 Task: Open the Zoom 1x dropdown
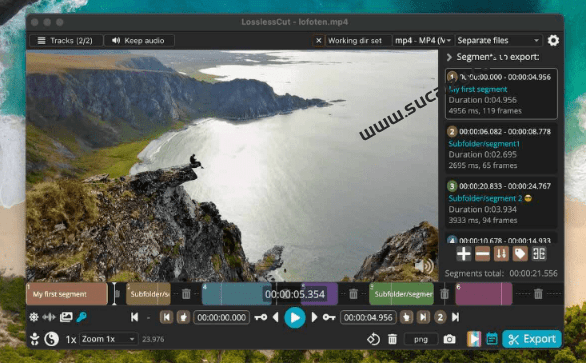108,339
